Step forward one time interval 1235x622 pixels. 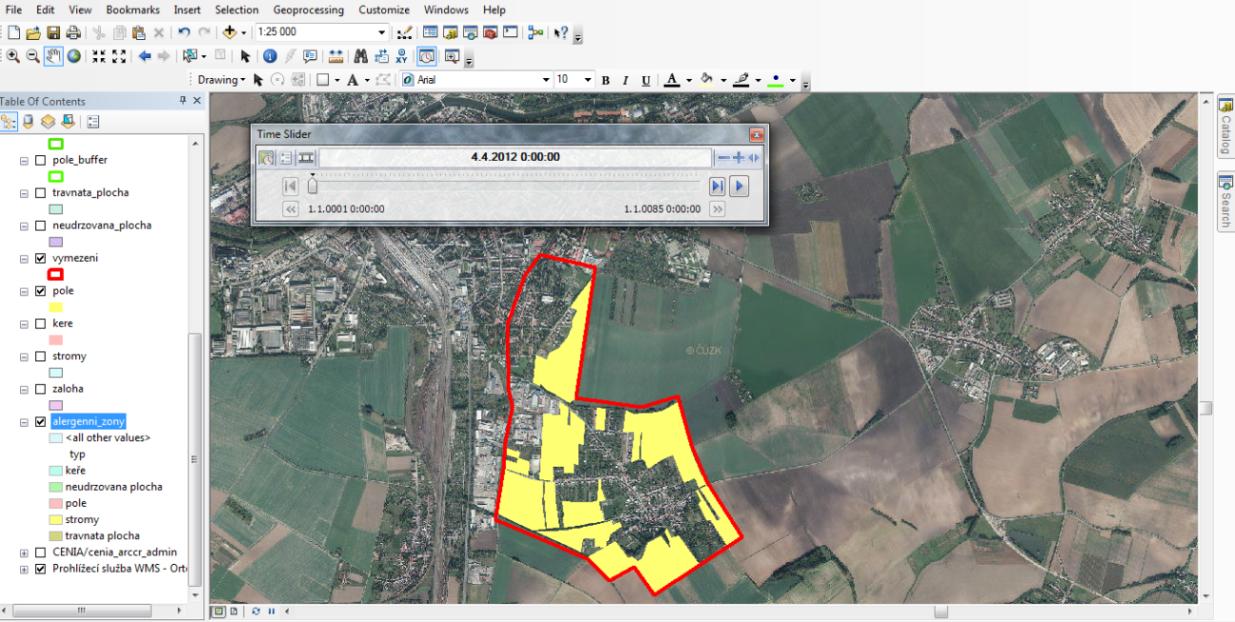click(x=717, y=187)
